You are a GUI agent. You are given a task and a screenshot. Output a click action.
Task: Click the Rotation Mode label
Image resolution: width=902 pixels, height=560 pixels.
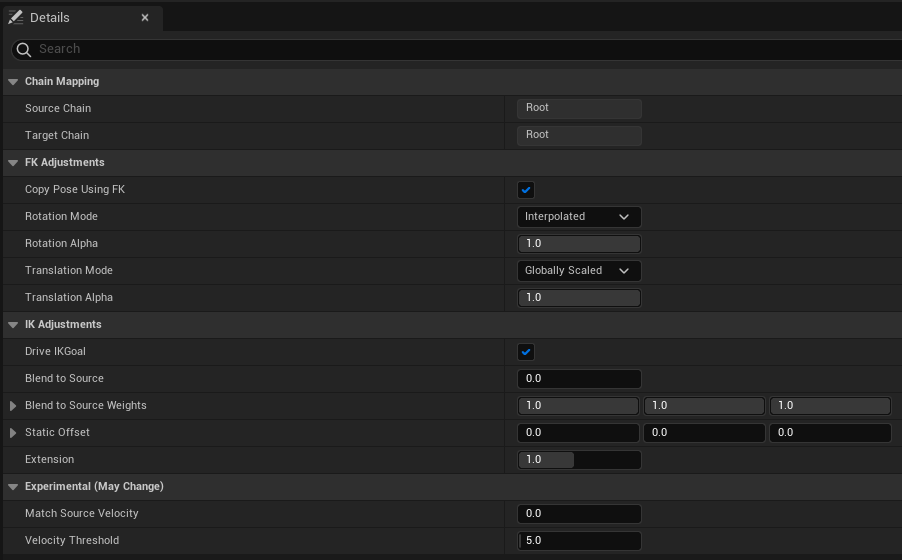[x=61, y=216]
